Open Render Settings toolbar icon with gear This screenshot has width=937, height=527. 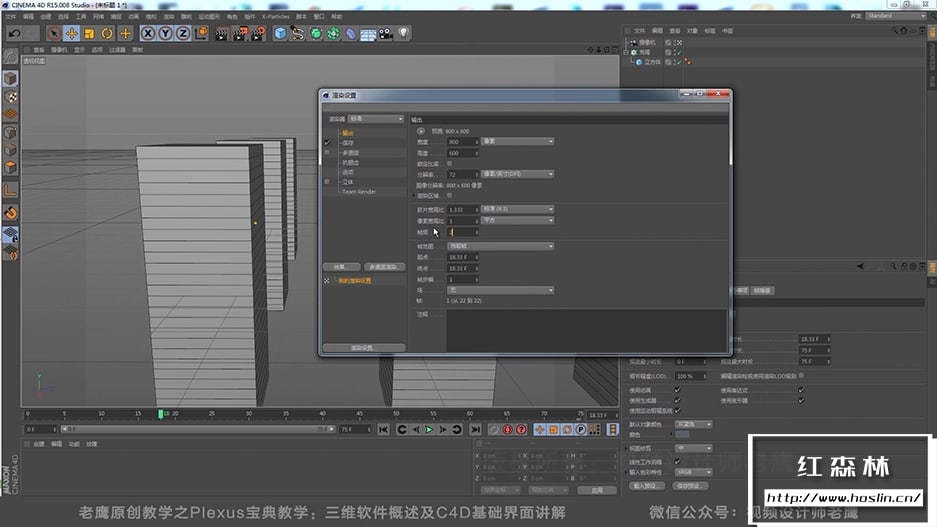pos(258,33)
